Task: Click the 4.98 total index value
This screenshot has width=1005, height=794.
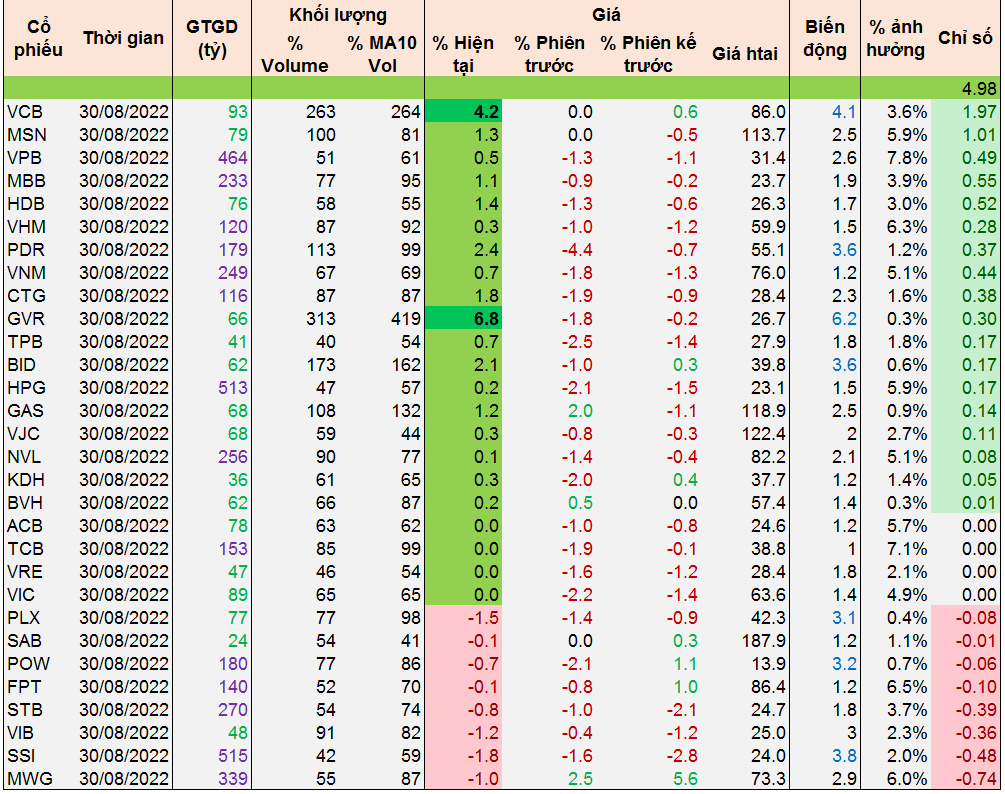Action: [x=979, y=88]
